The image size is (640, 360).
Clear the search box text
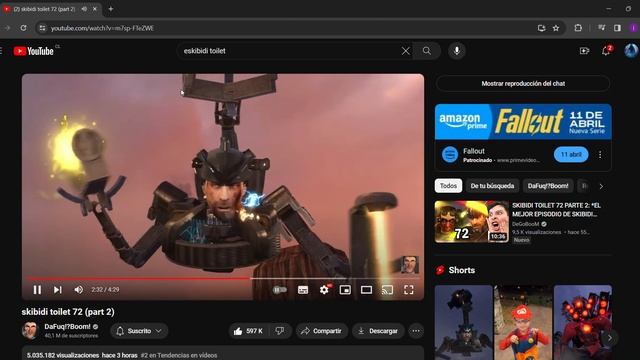coord(405,51)
